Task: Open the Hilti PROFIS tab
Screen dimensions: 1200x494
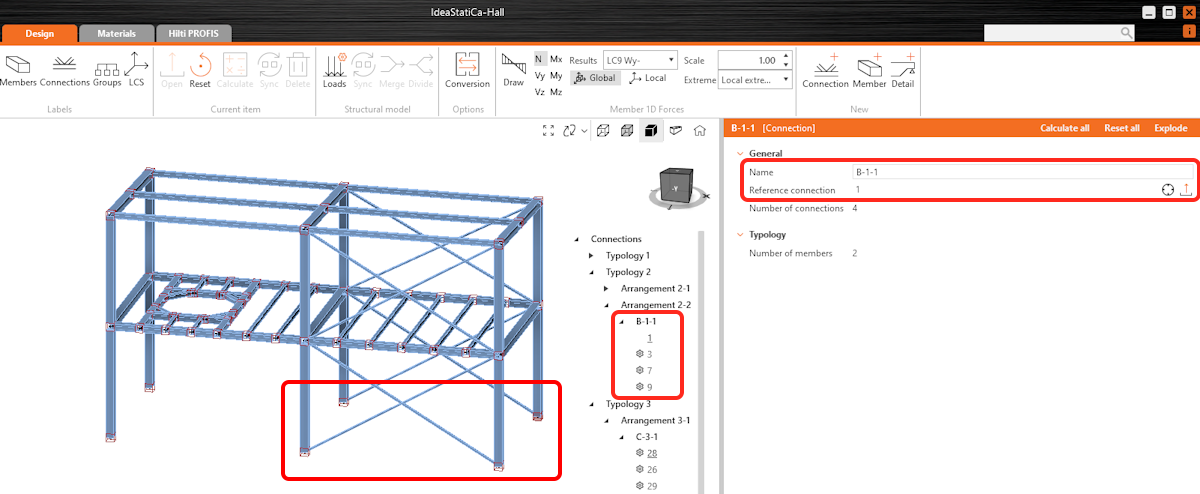Action: point(194,33)
